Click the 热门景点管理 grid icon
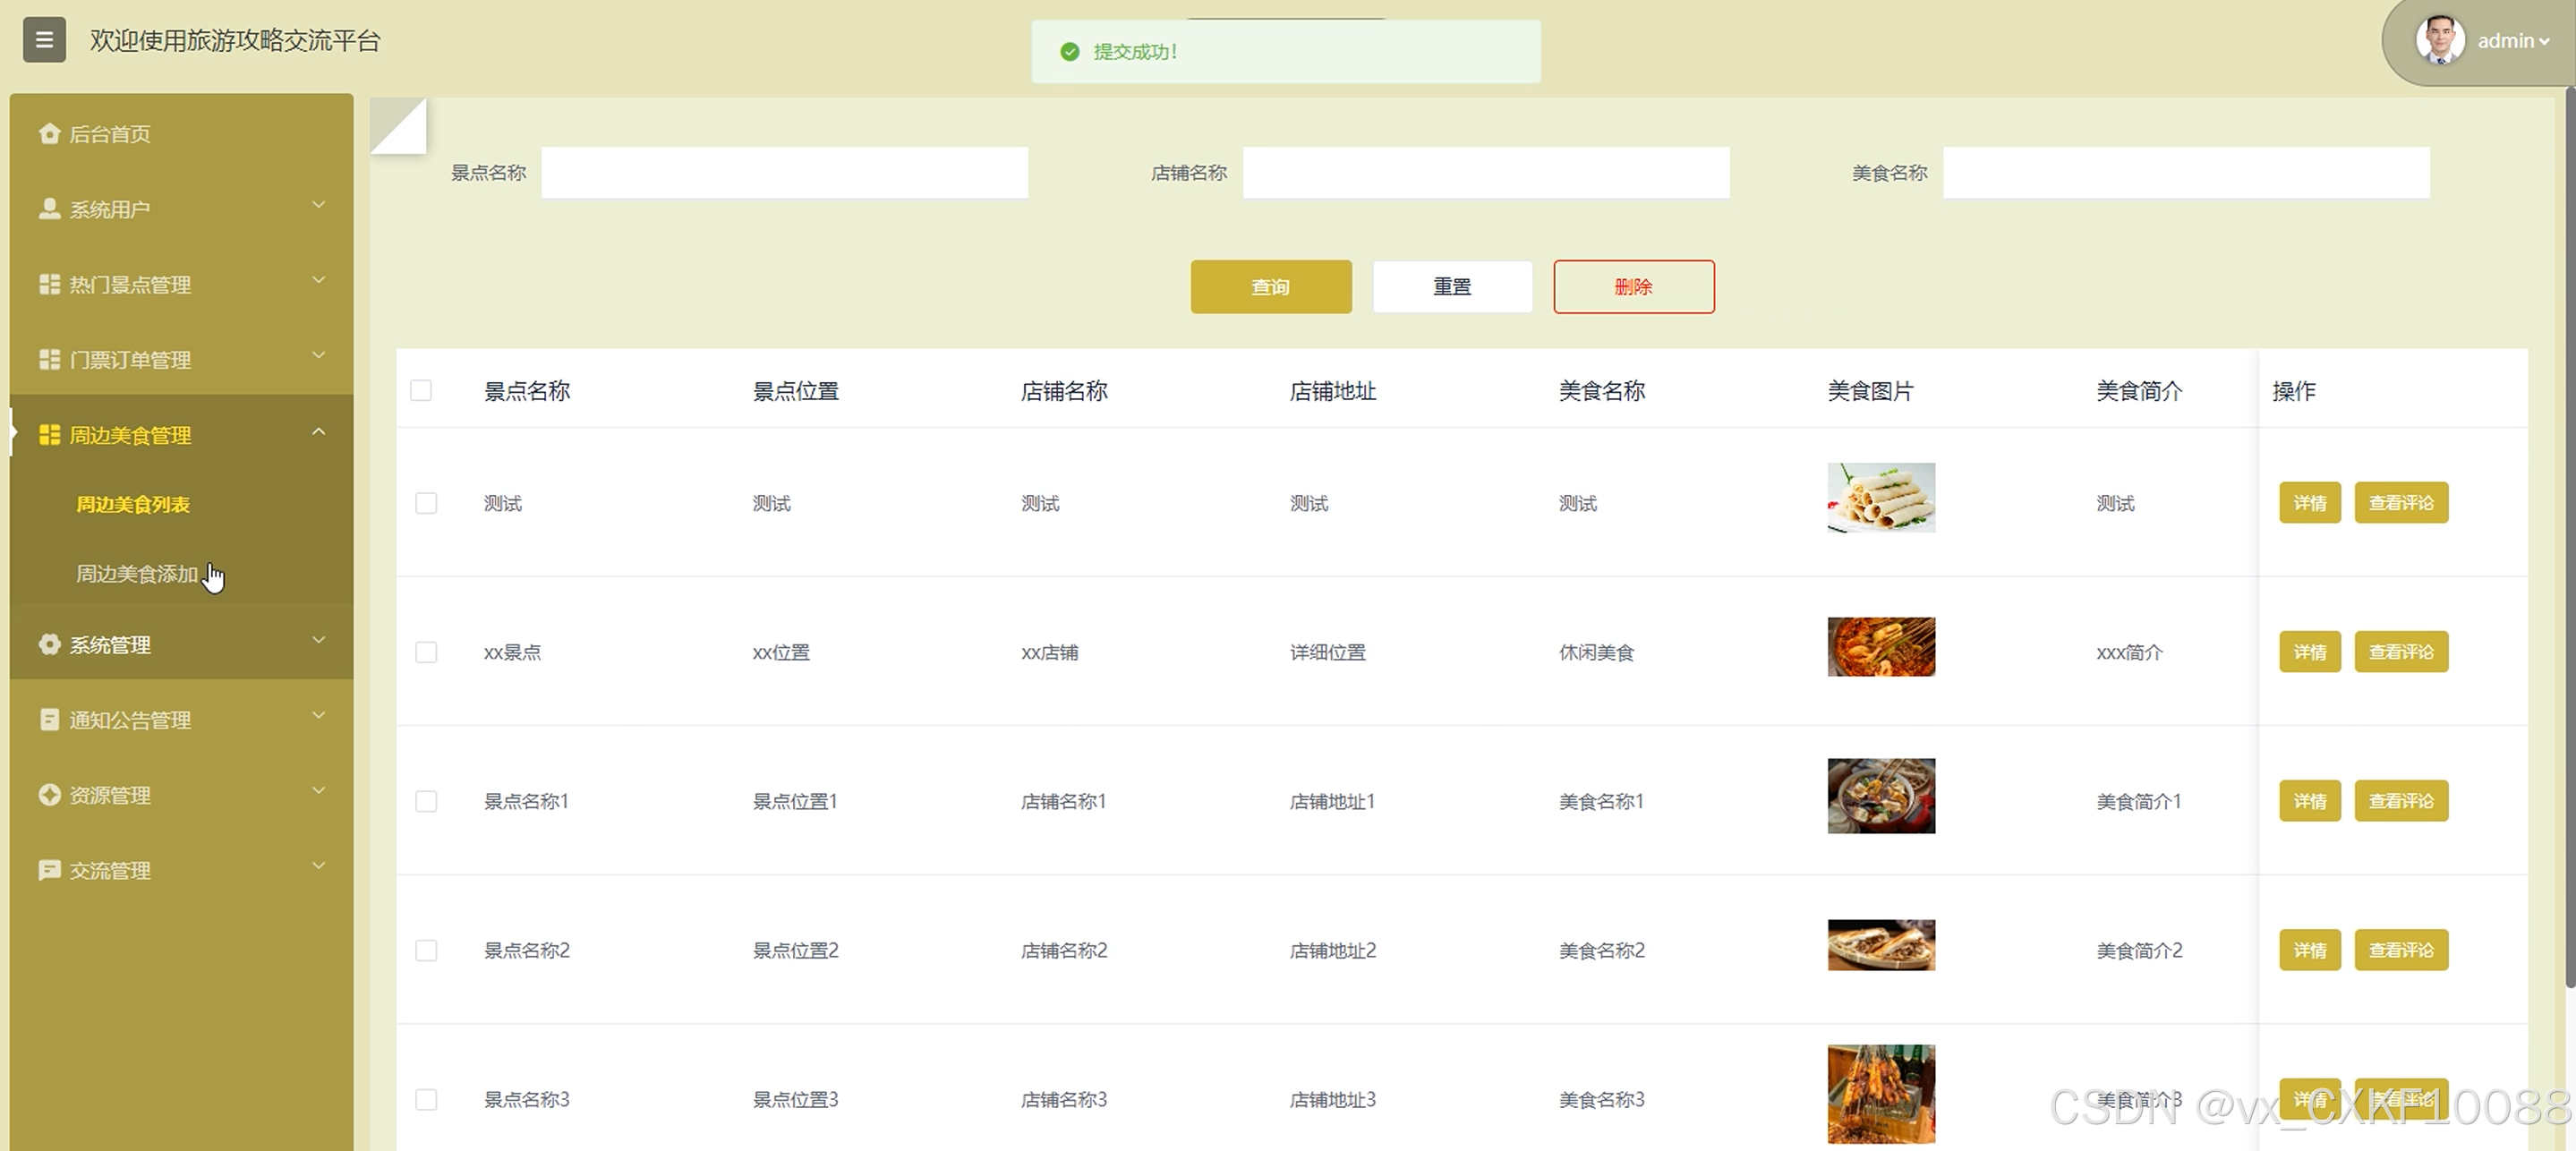 pos(49,284)
